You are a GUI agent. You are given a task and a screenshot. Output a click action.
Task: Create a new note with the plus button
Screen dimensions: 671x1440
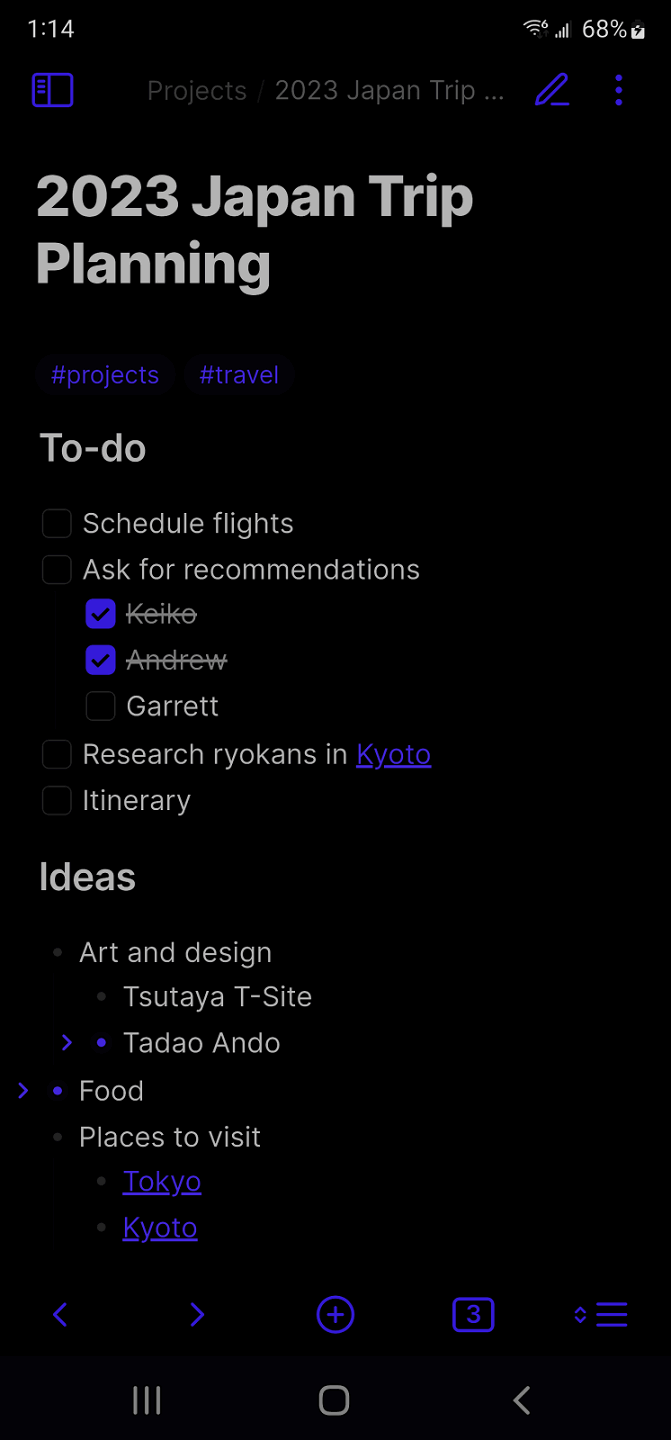click(x=335, y=1314)
